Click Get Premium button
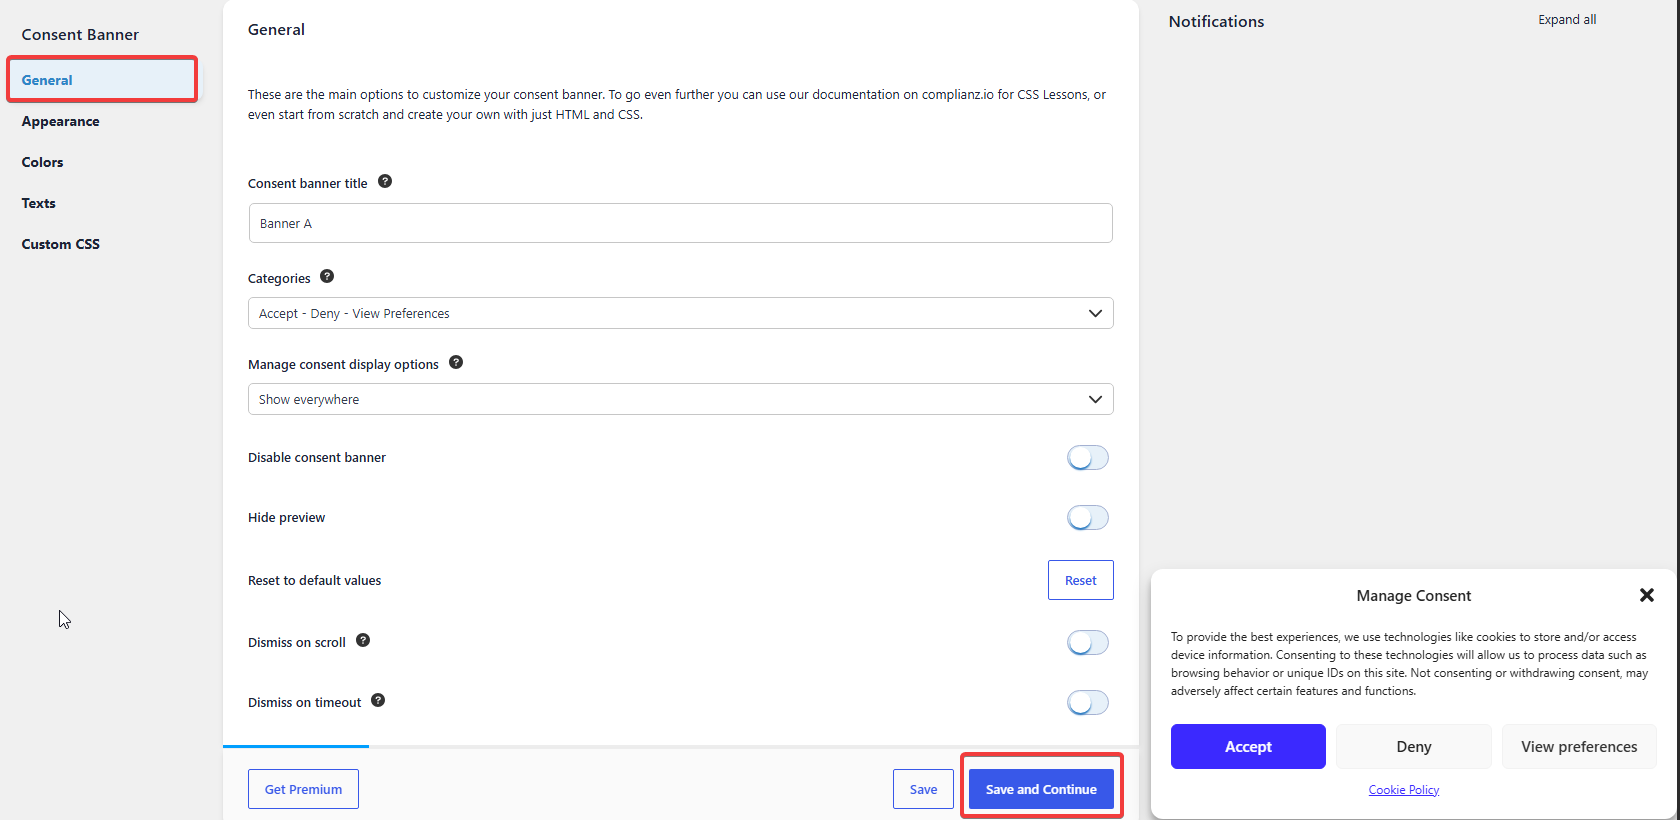Screen dimensions: 1680x820 pos(303,789)
